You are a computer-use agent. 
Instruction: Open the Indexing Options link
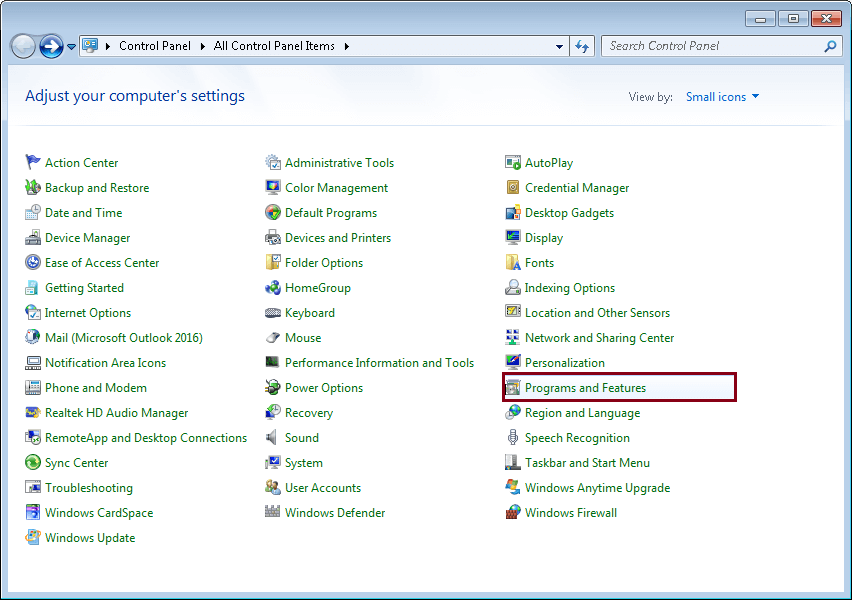pos(569,288)
